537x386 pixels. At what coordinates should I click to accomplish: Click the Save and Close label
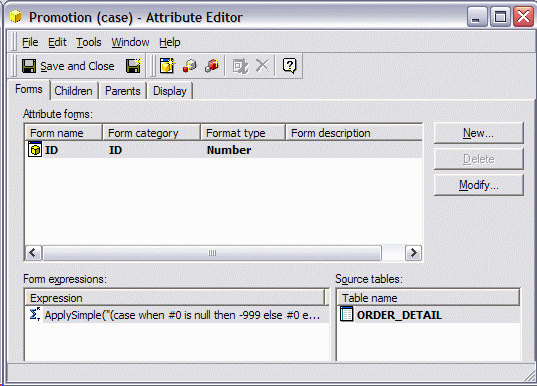(x=77, y=66)
